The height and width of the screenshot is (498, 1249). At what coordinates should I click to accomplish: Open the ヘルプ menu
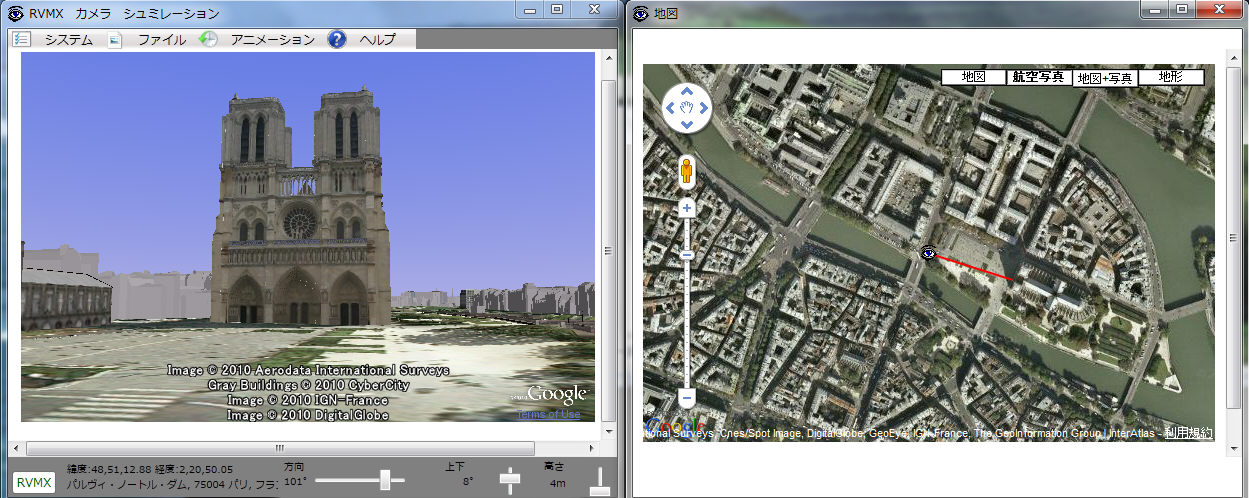click(377, 40)
